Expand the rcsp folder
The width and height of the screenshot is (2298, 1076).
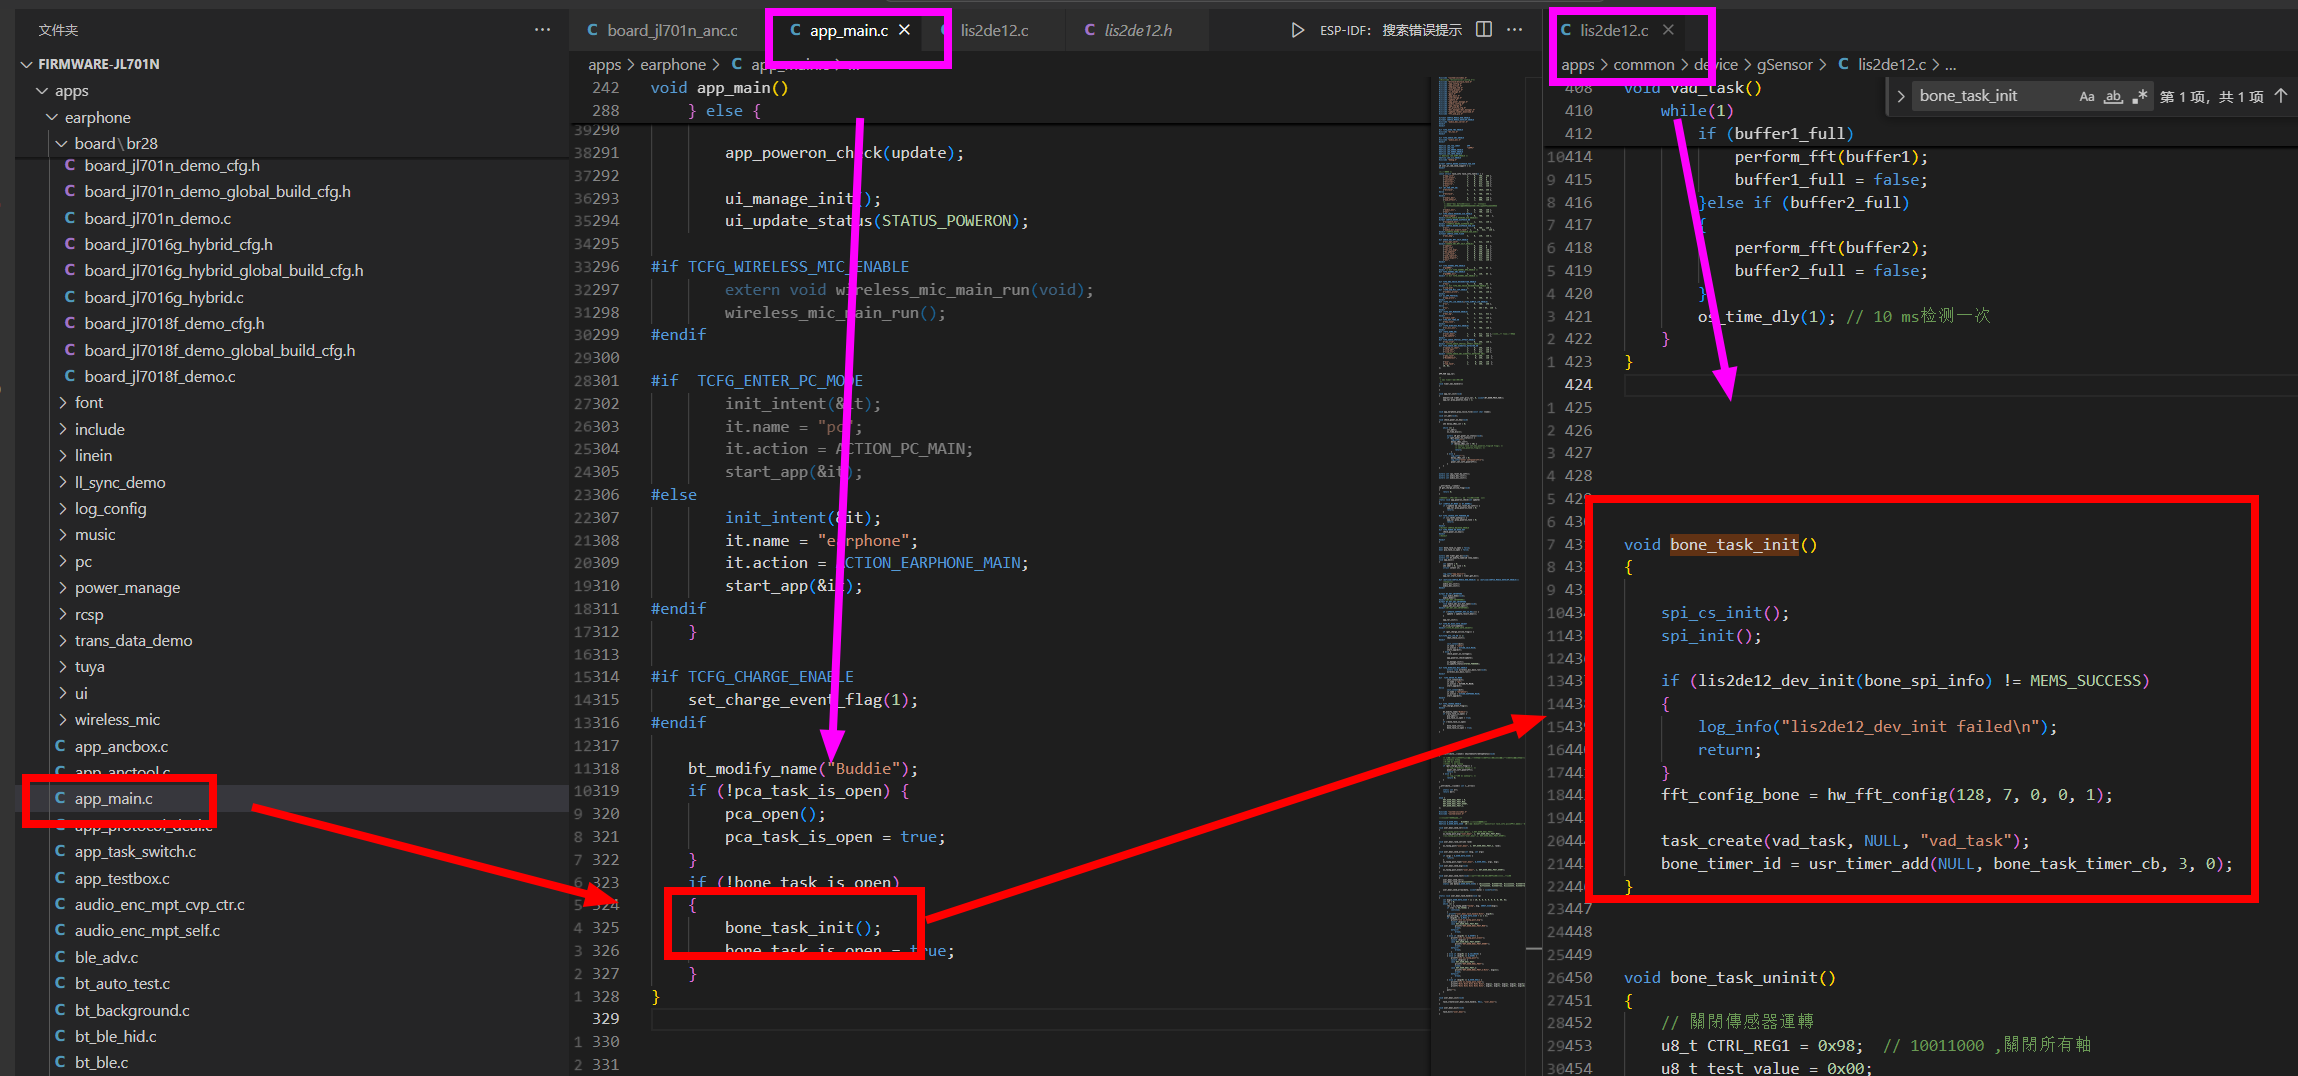tap(88, 614)
